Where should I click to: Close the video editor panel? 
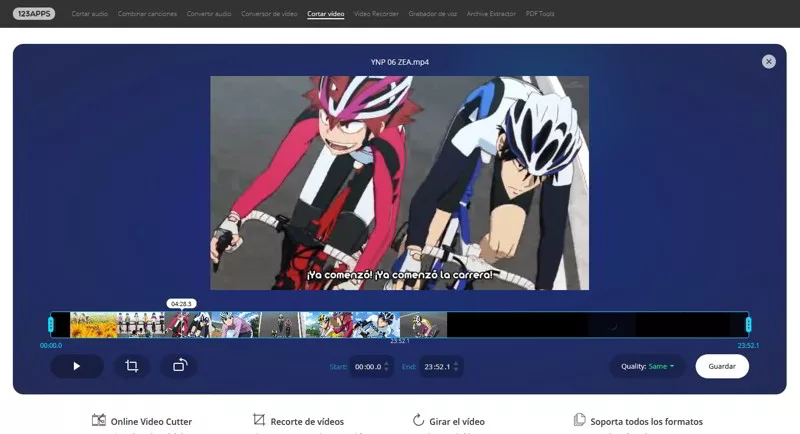coord(768,61)
